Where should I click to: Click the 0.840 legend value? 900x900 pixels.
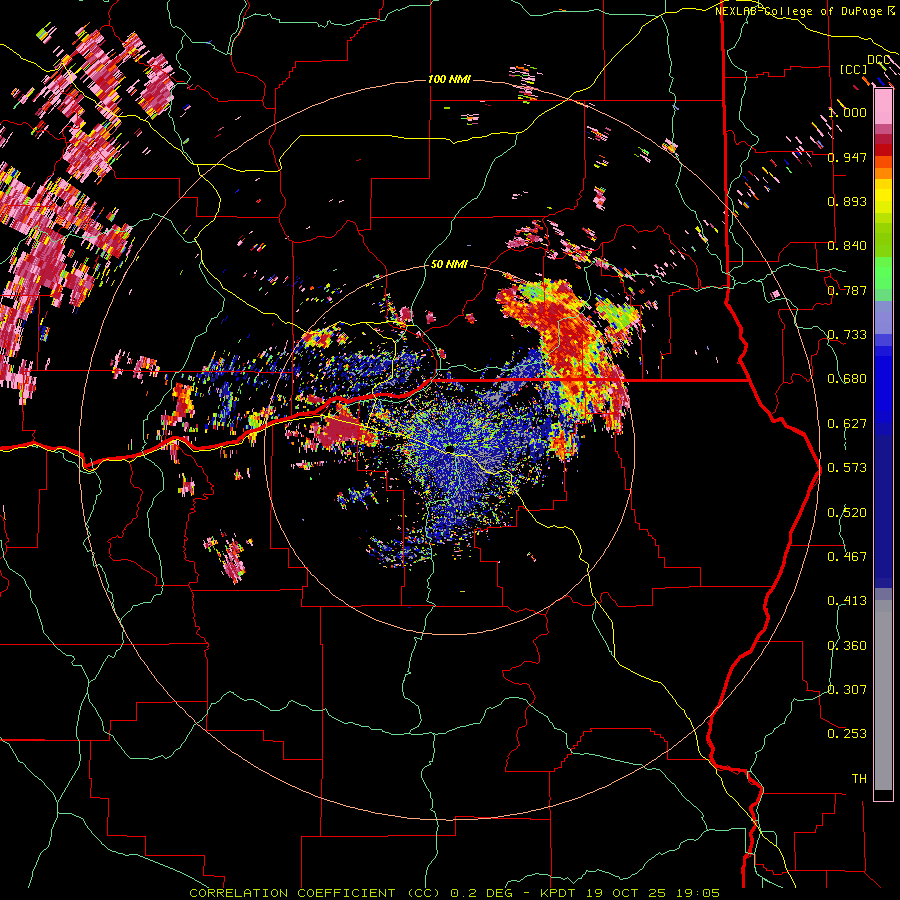point(847,246)
